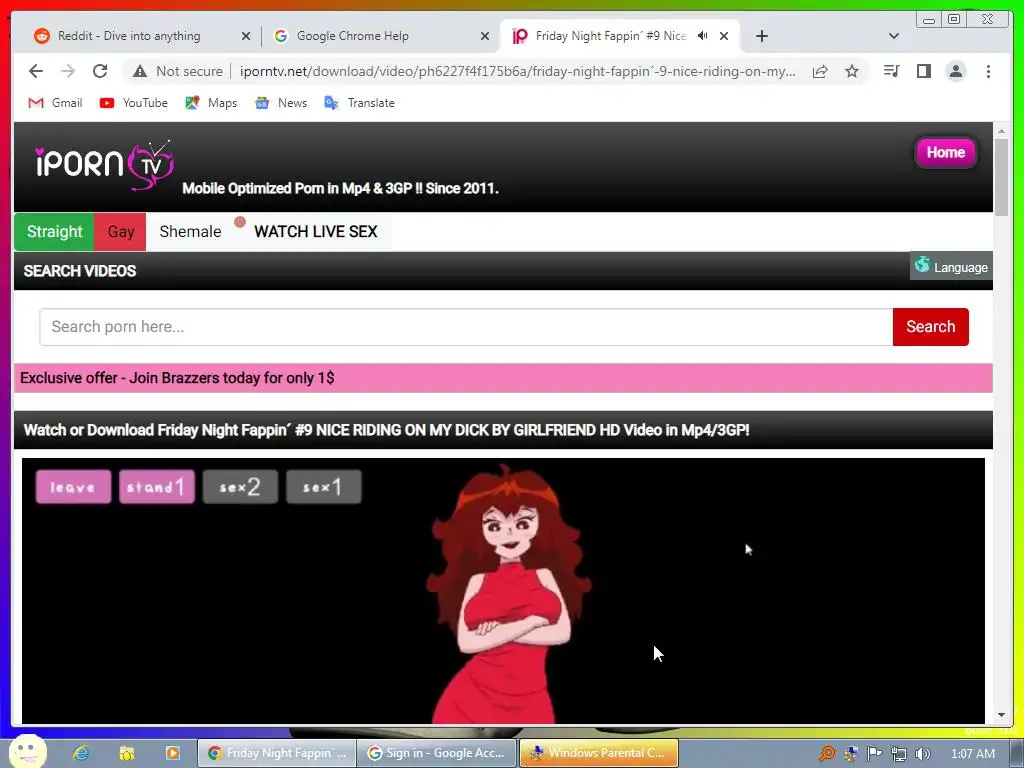This screenshot has height=768, width=1024.
Task: Open the media player taskbar icon
Action: pos(172,753)
